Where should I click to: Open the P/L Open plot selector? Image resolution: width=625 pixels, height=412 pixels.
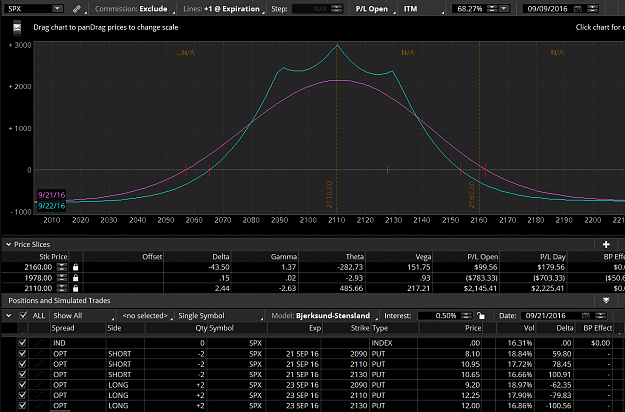click(x=374, y=9)
